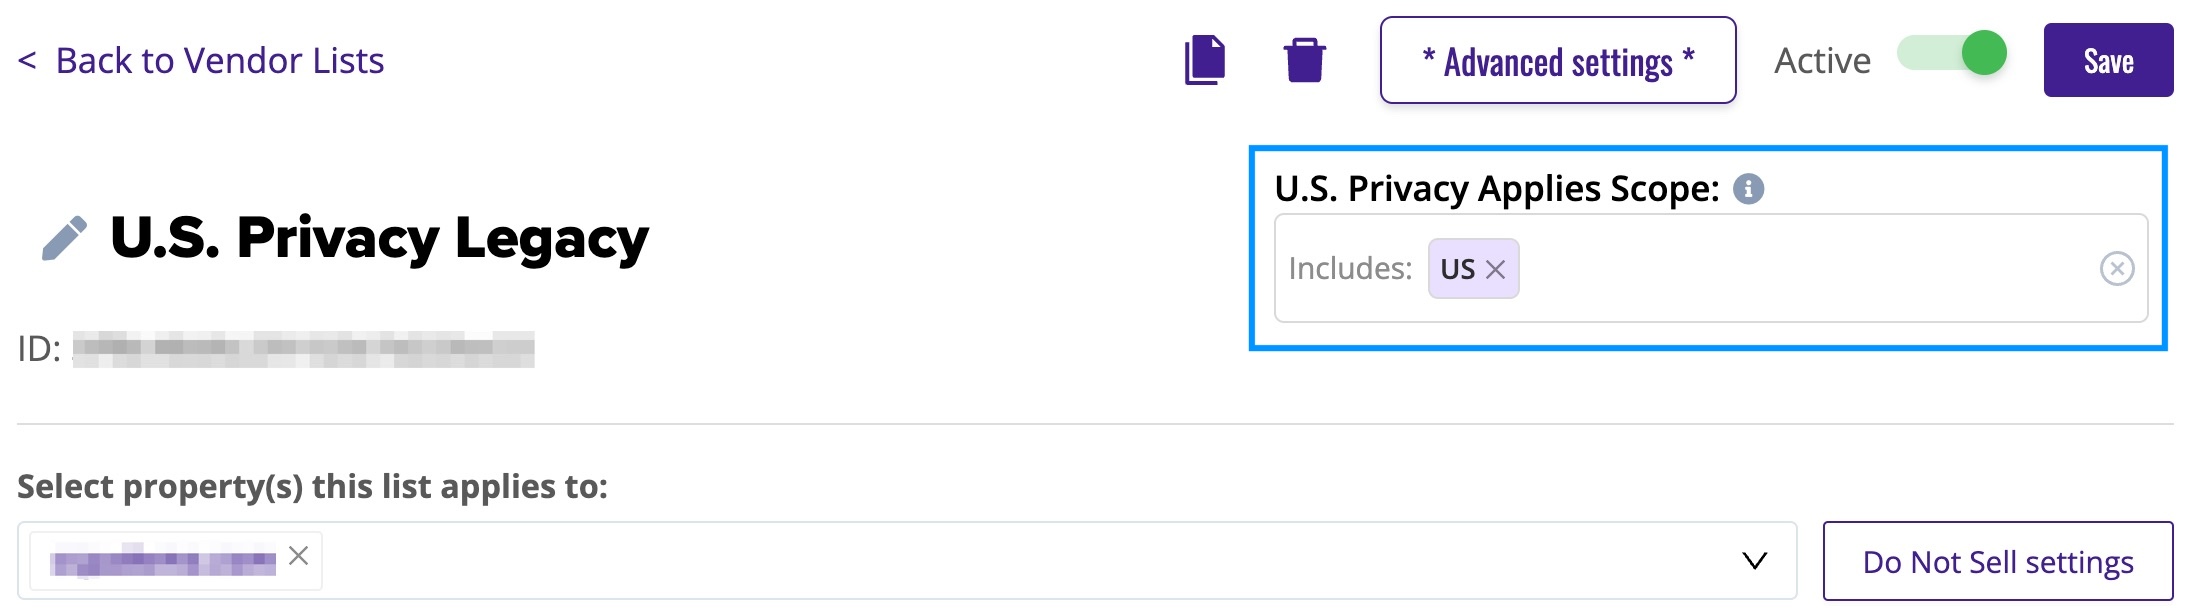Open Do Not Sell settings

1998,561
